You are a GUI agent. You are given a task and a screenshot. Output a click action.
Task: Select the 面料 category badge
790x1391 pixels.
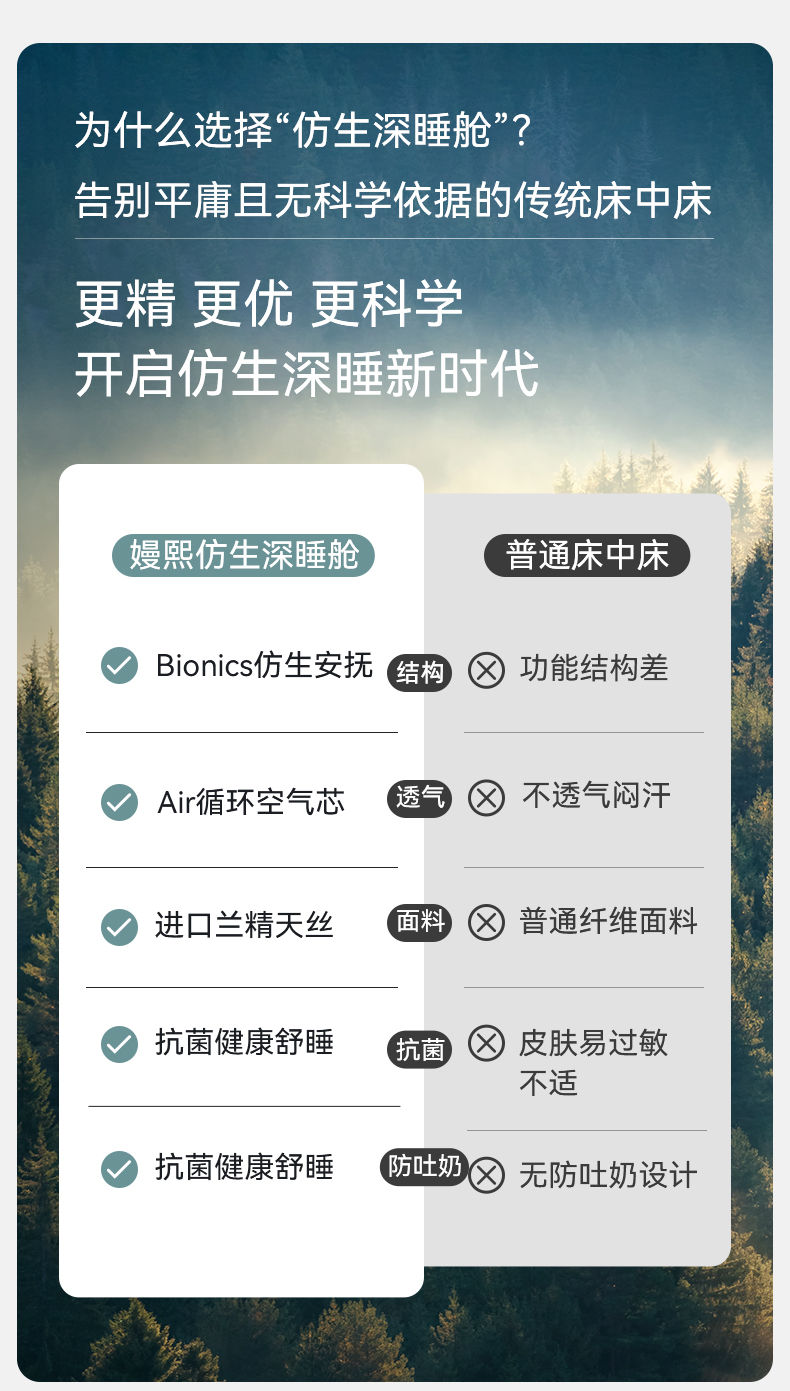[420, 922]
